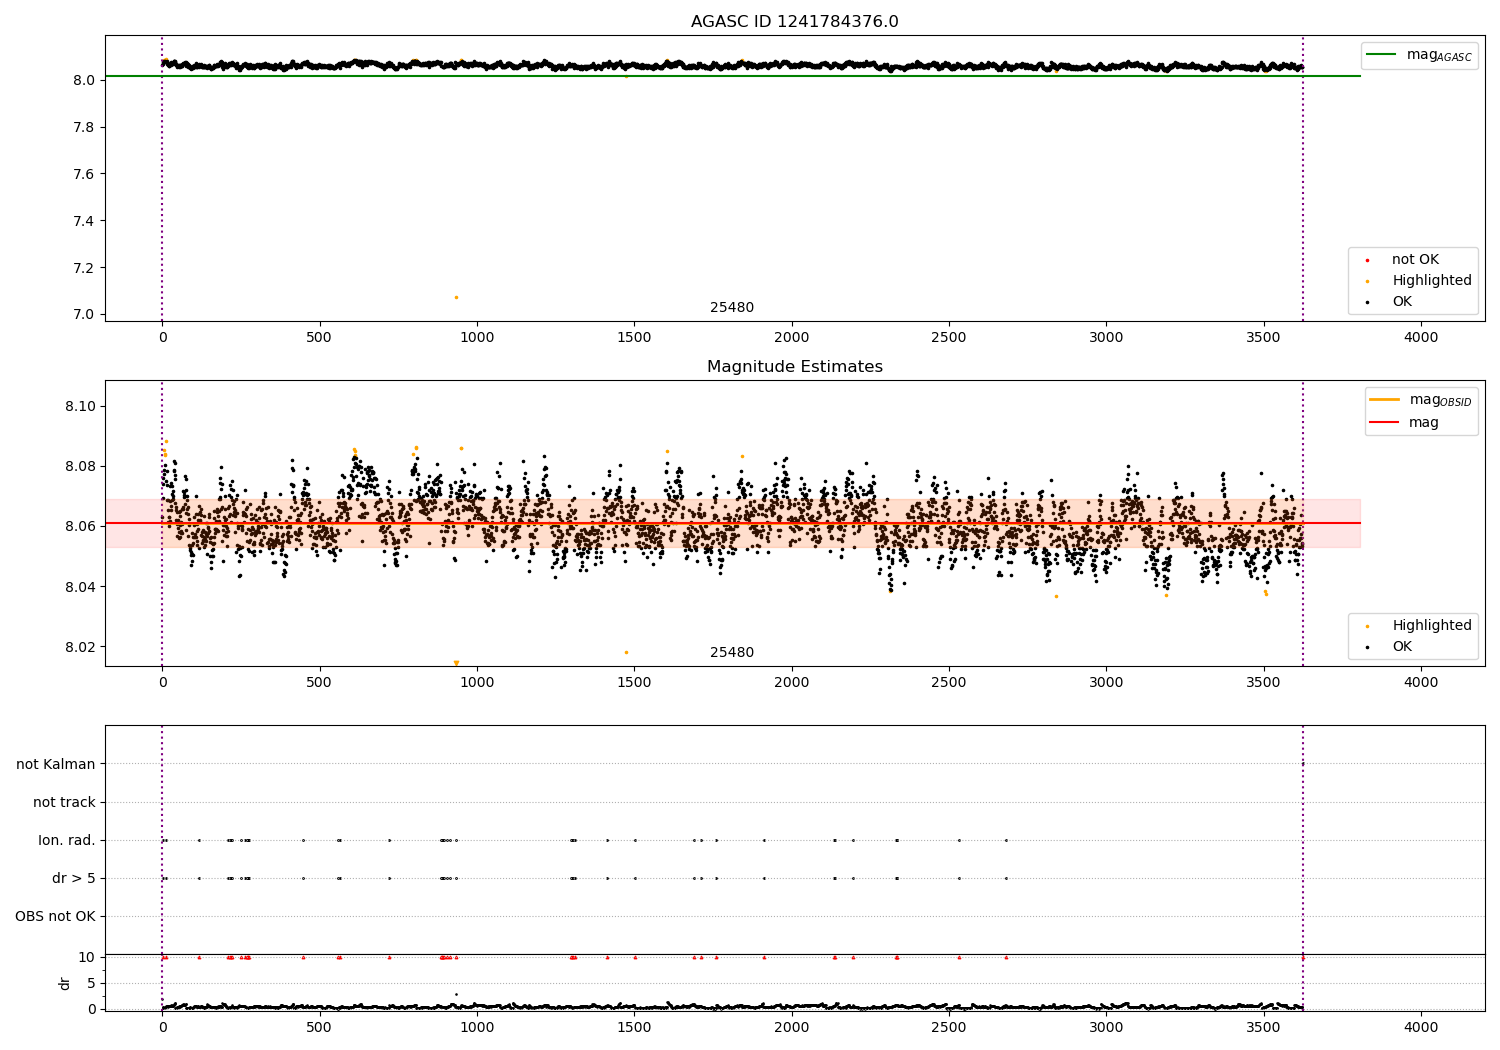Click the isolated dr point near x≈935
The image size is (1500, 1050).
pyautogui.click(x=456, y=994)
